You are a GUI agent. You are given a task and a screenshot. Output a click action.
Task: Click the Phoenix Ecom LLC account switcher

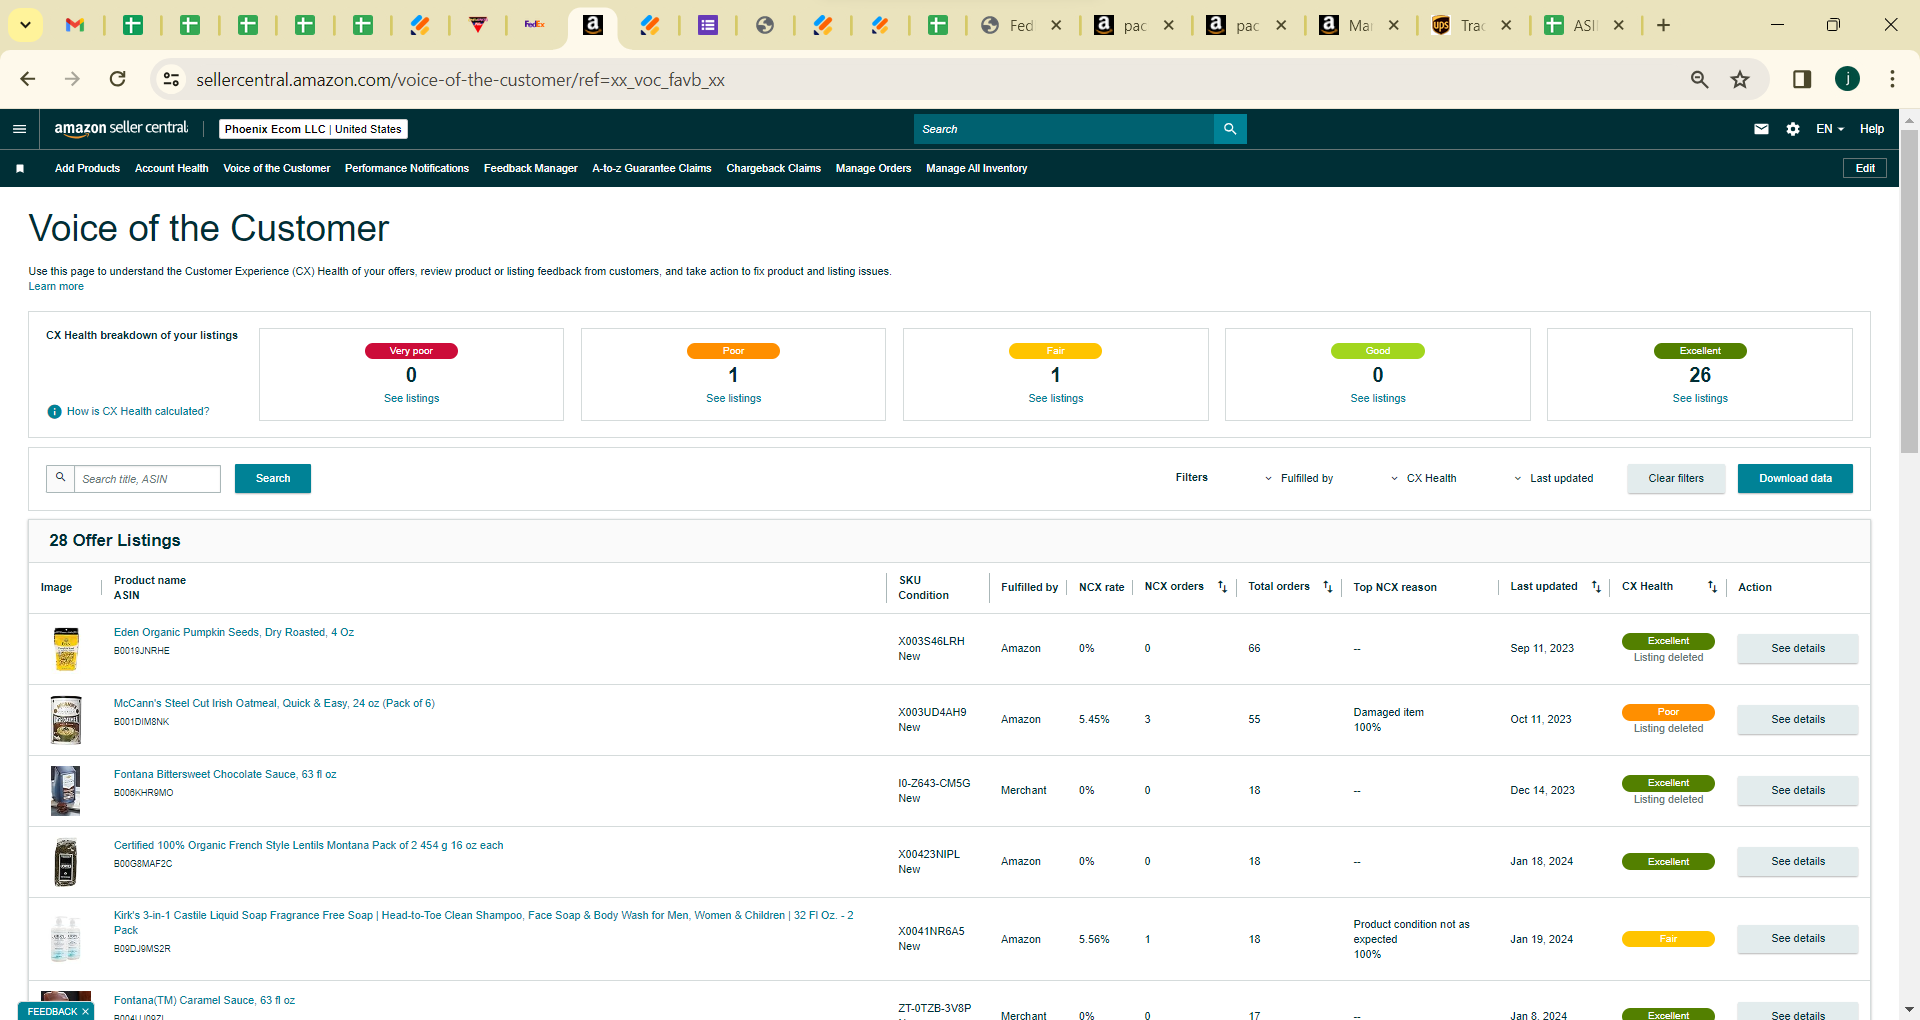tap(313, 129)
